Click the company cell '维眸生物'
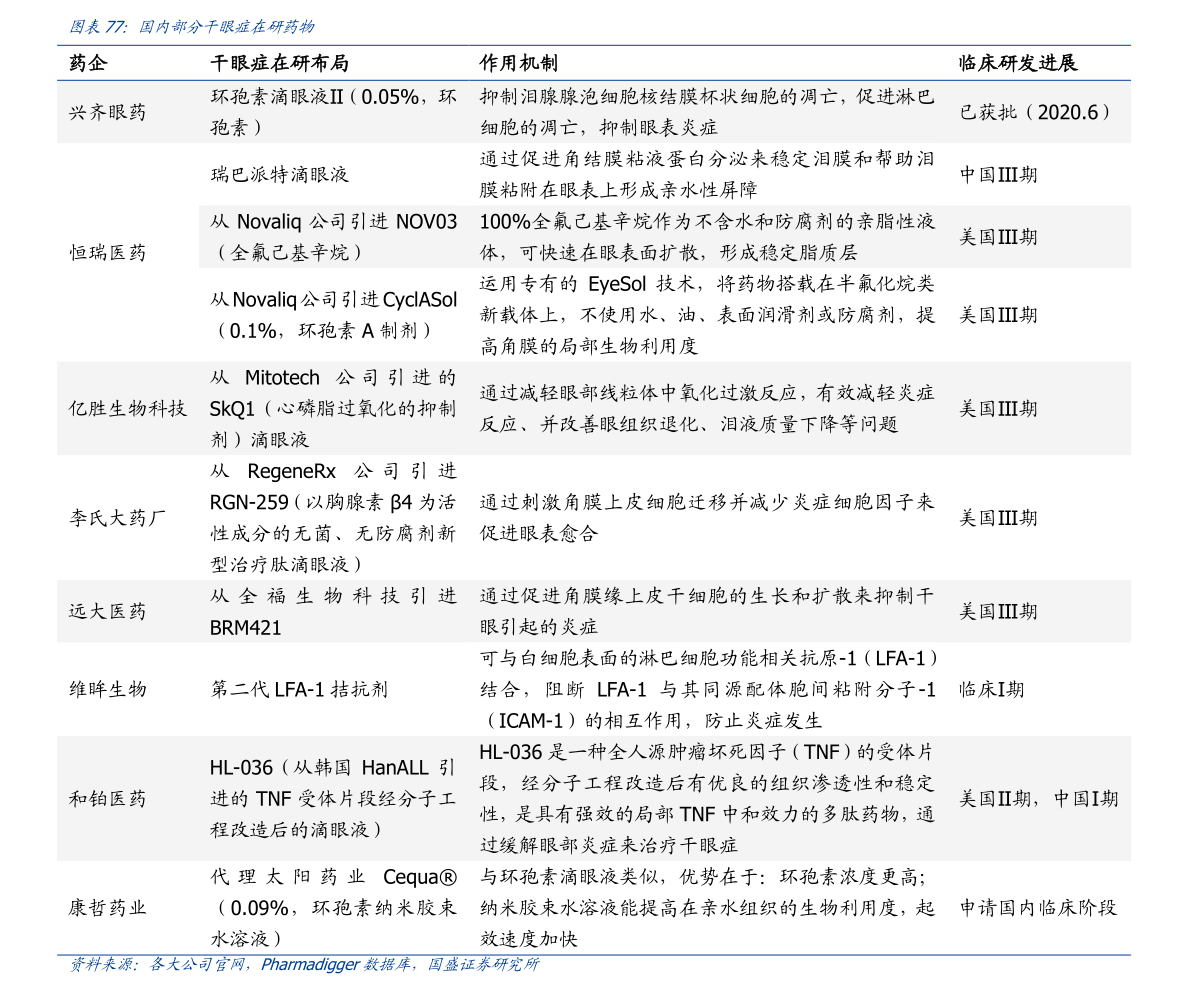The height and width of the screenshot is (992, 1191). (x=108, y=689)
